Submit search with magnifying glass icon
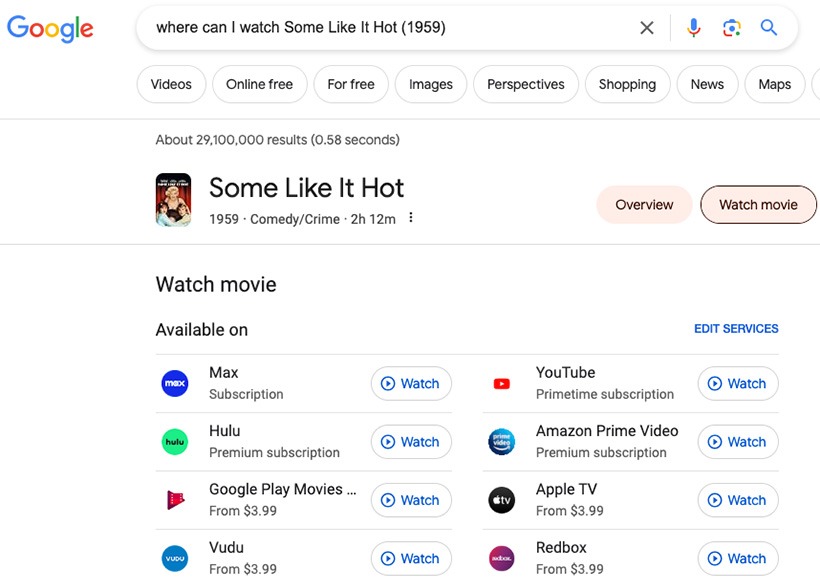Viewport: 820px width, 584px height. coord(768,27)
